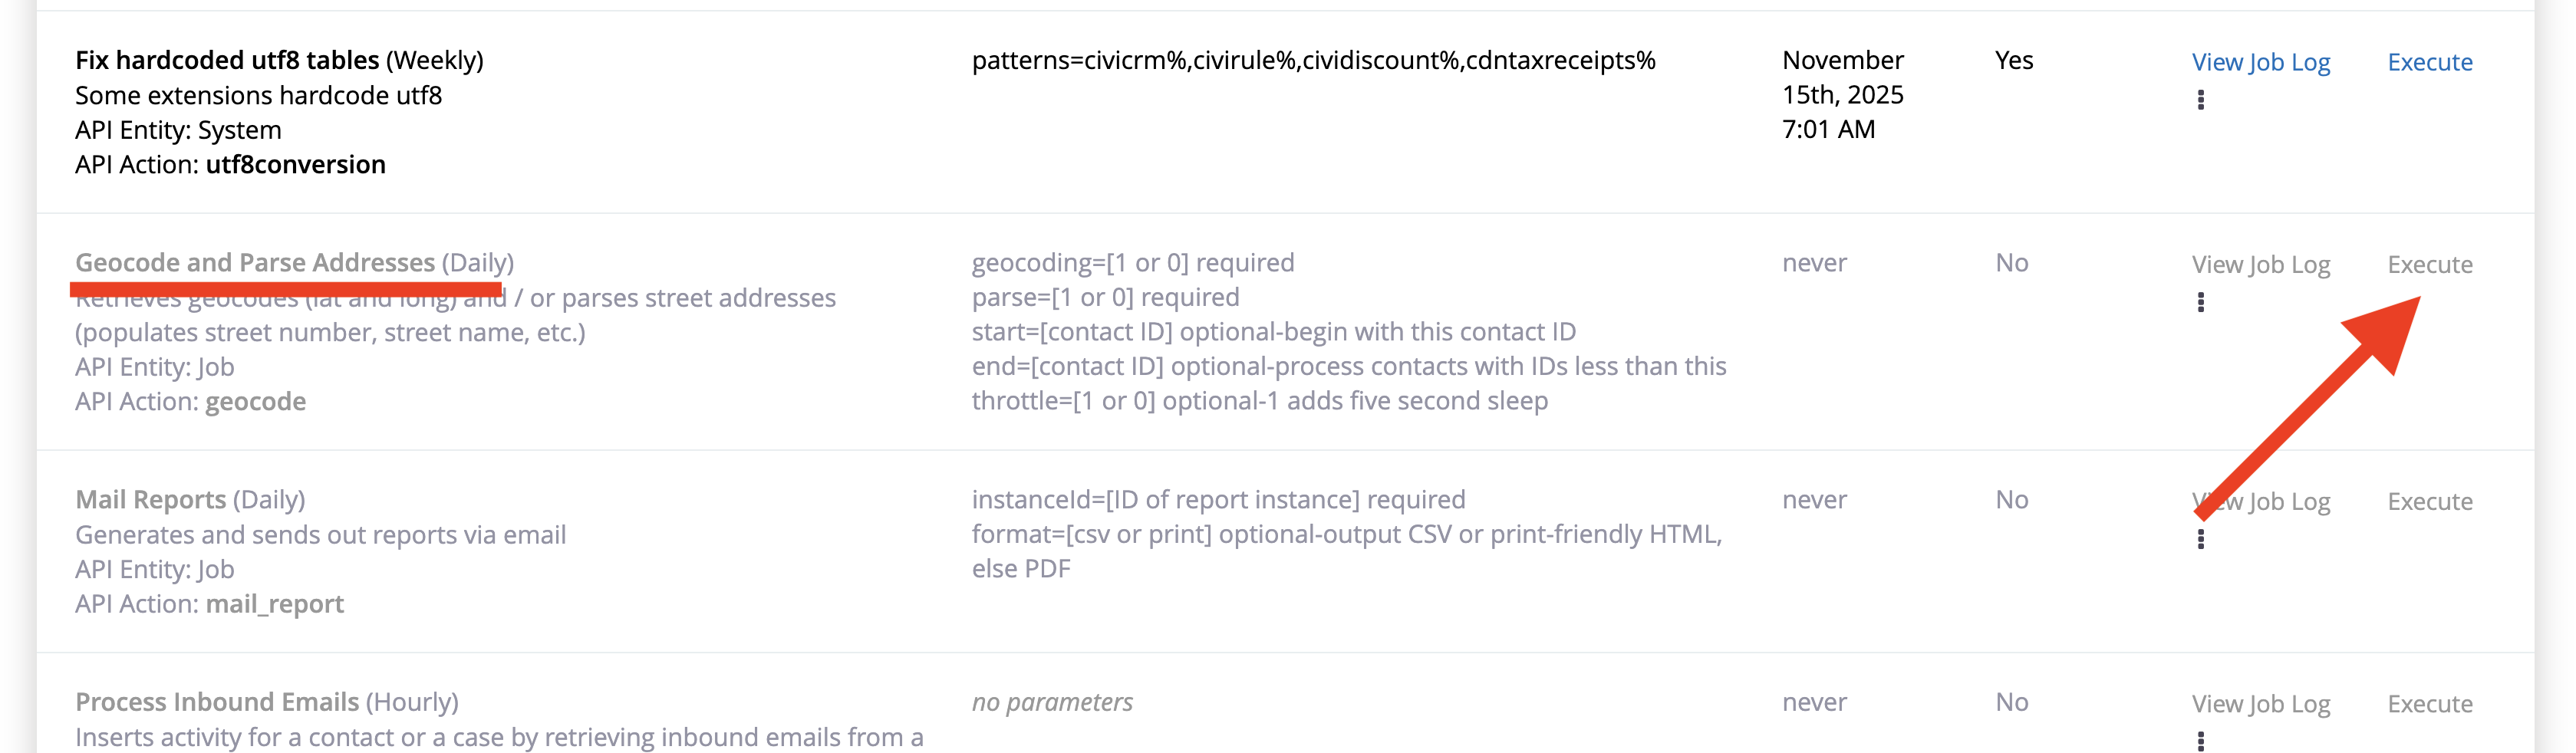Click the November 15th, 2025 last run date
Viewport: 2576px width, 753px height.
point(1842,94)
